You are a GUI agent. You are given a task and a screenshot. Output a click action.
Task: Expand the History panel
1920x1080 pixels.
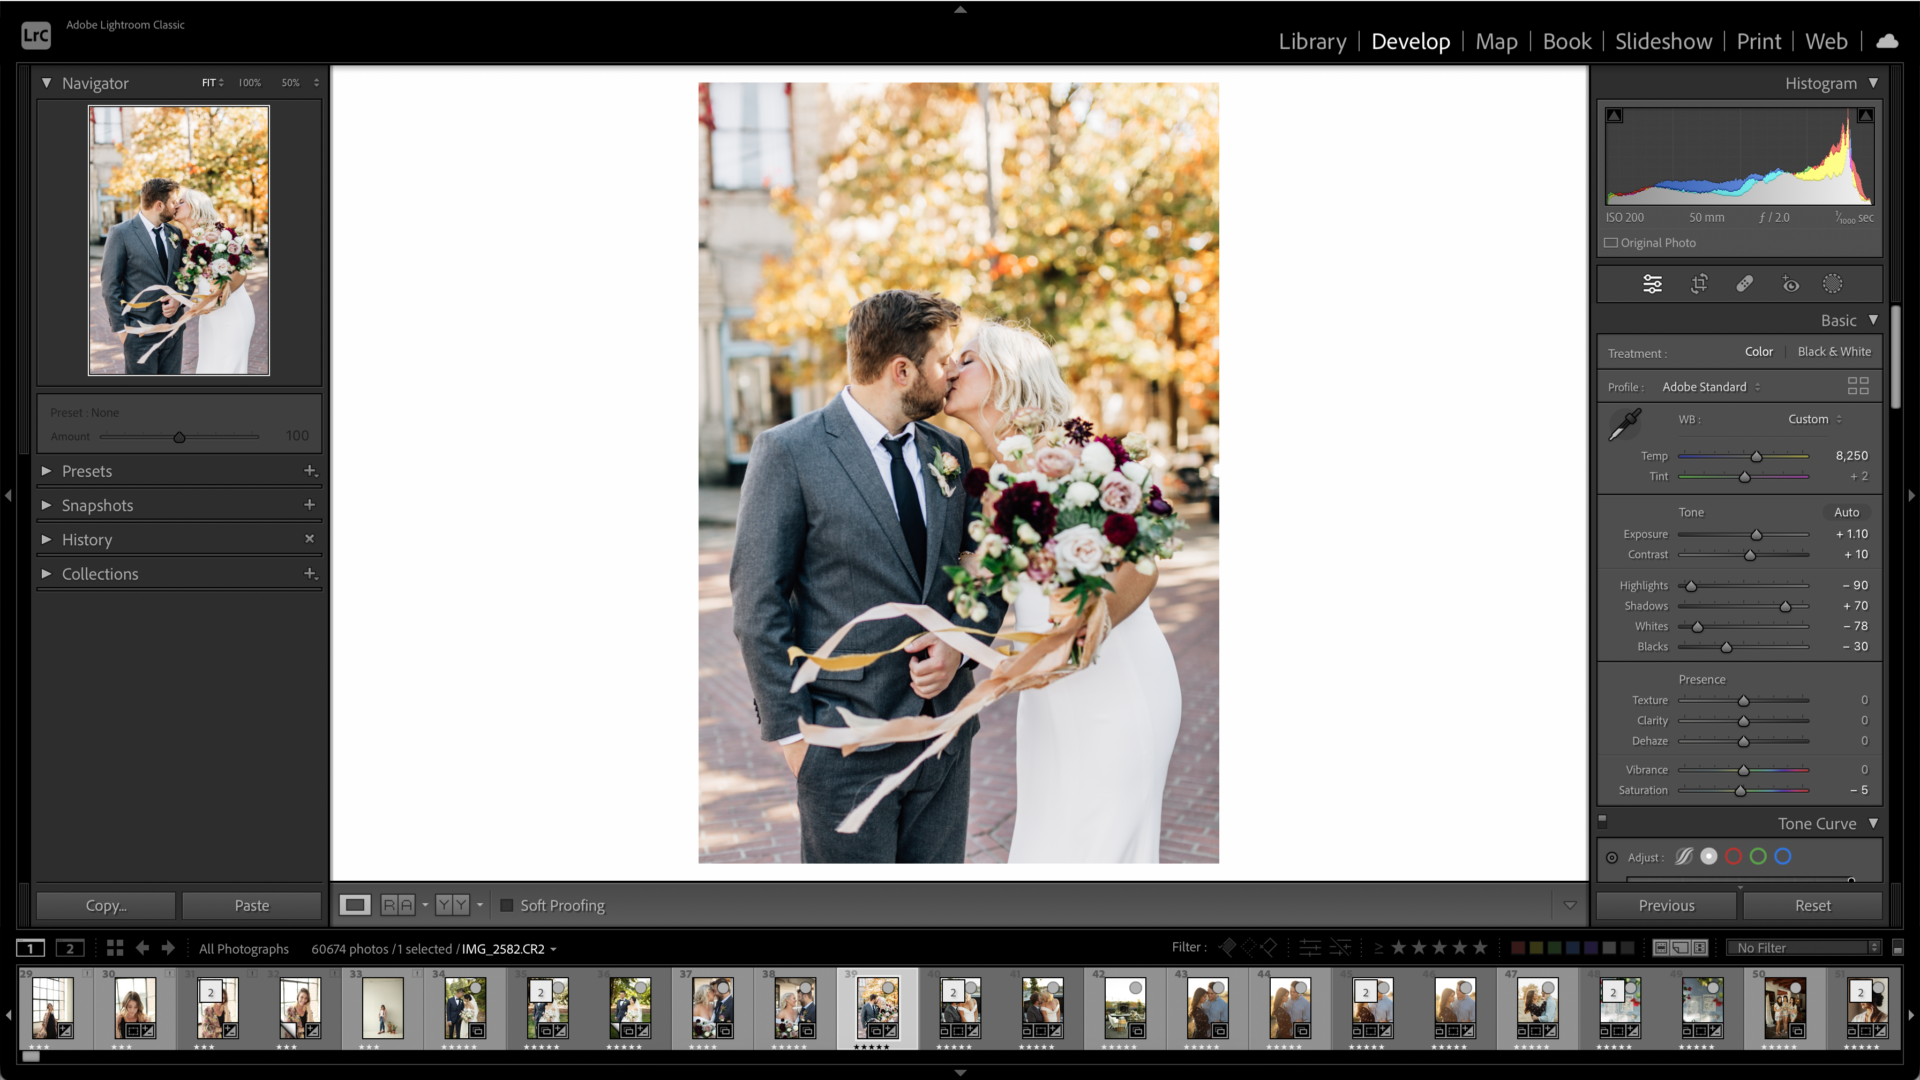tap(87, 539)
